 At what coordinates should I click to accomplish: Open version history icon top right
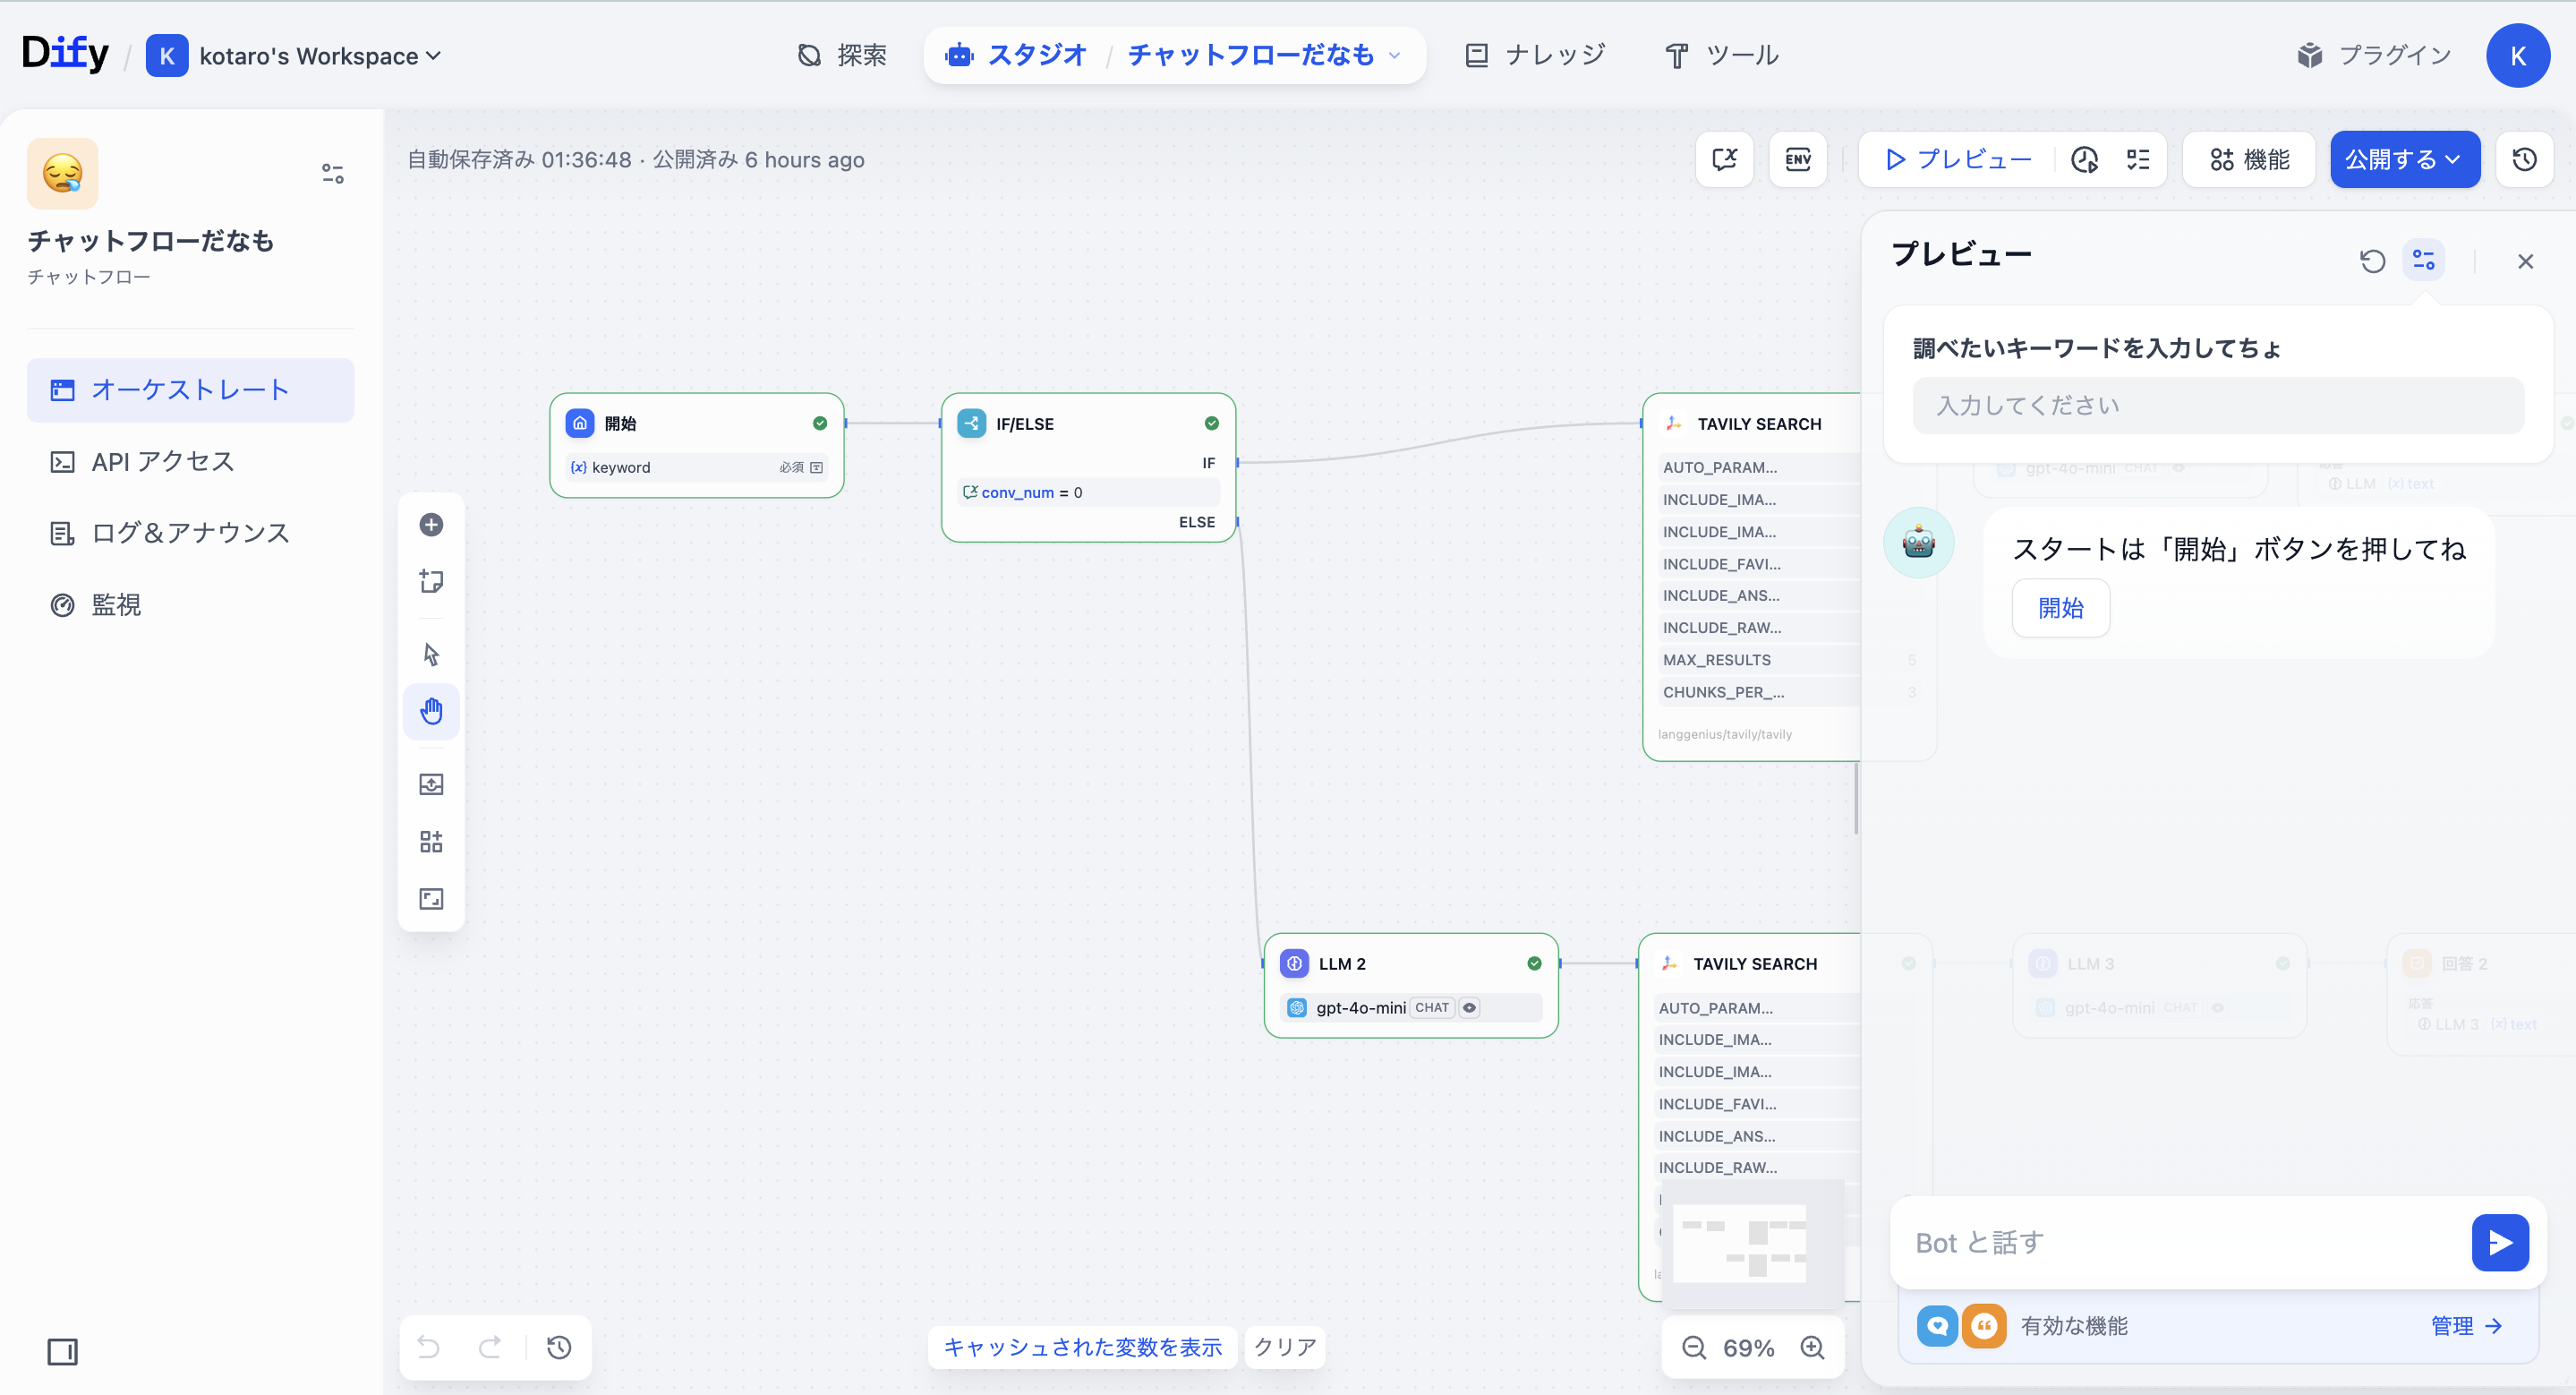2524,159
